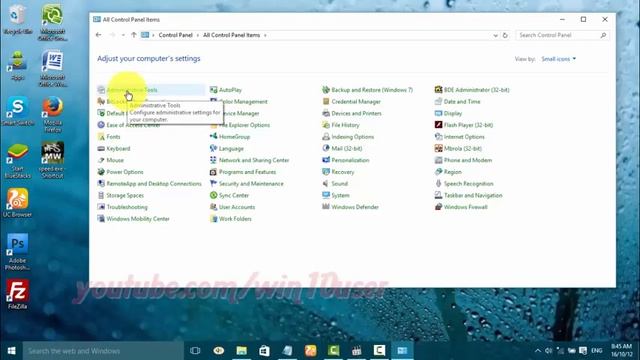Expand the View by Small icons dropdown
This screenshot has height=360, width=640.
point(558,59)
